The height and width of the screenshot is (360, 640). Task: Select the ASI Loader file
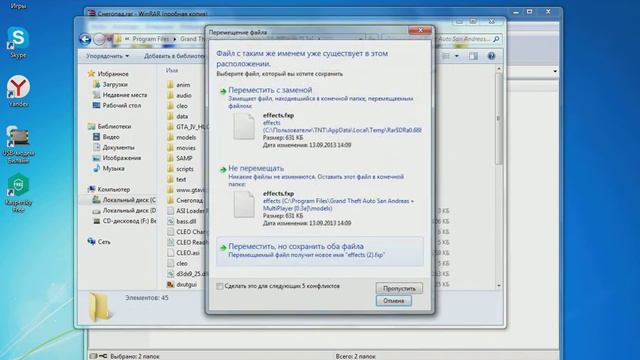(186, 211)
